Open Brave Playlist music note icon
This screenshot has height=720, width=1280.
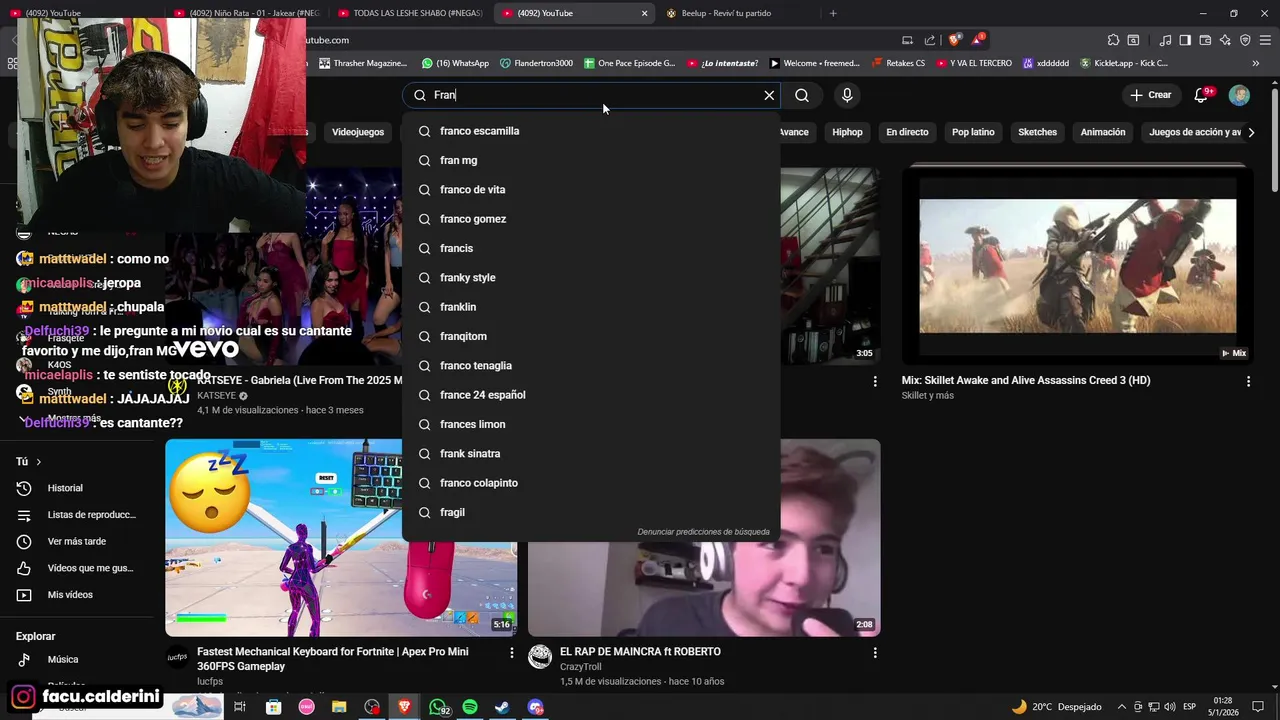click(x=1165, y=40)
